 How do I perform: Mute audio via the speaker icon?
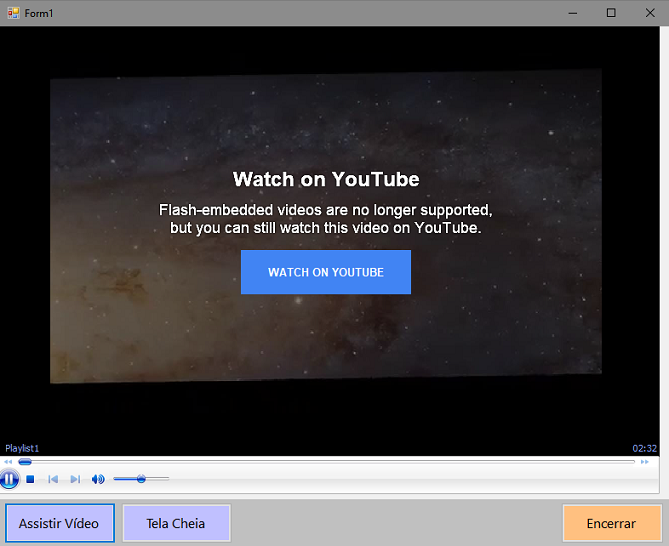[x=98, y=479]
